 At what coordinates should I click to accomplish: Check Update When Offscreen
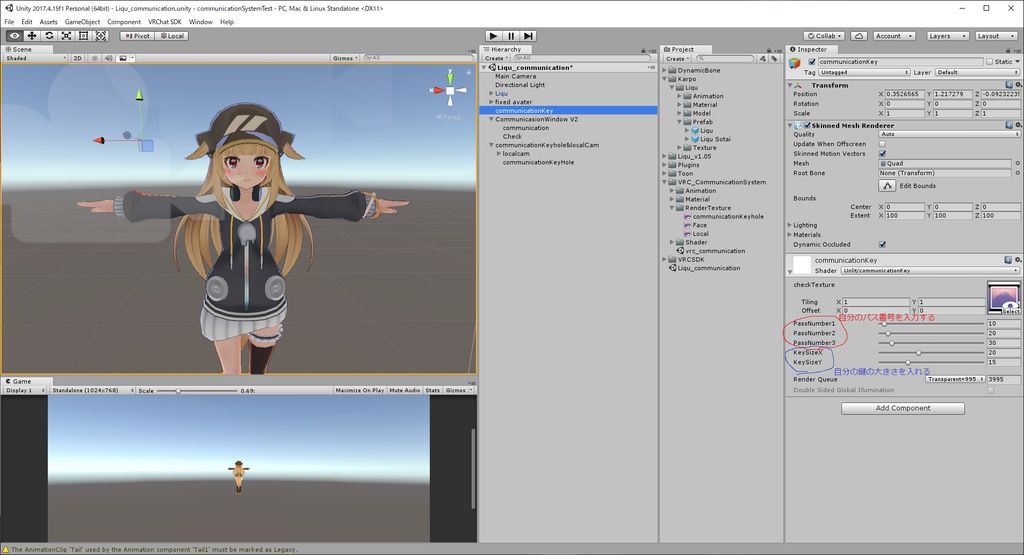pyautogui.click(x=882, y=144)
